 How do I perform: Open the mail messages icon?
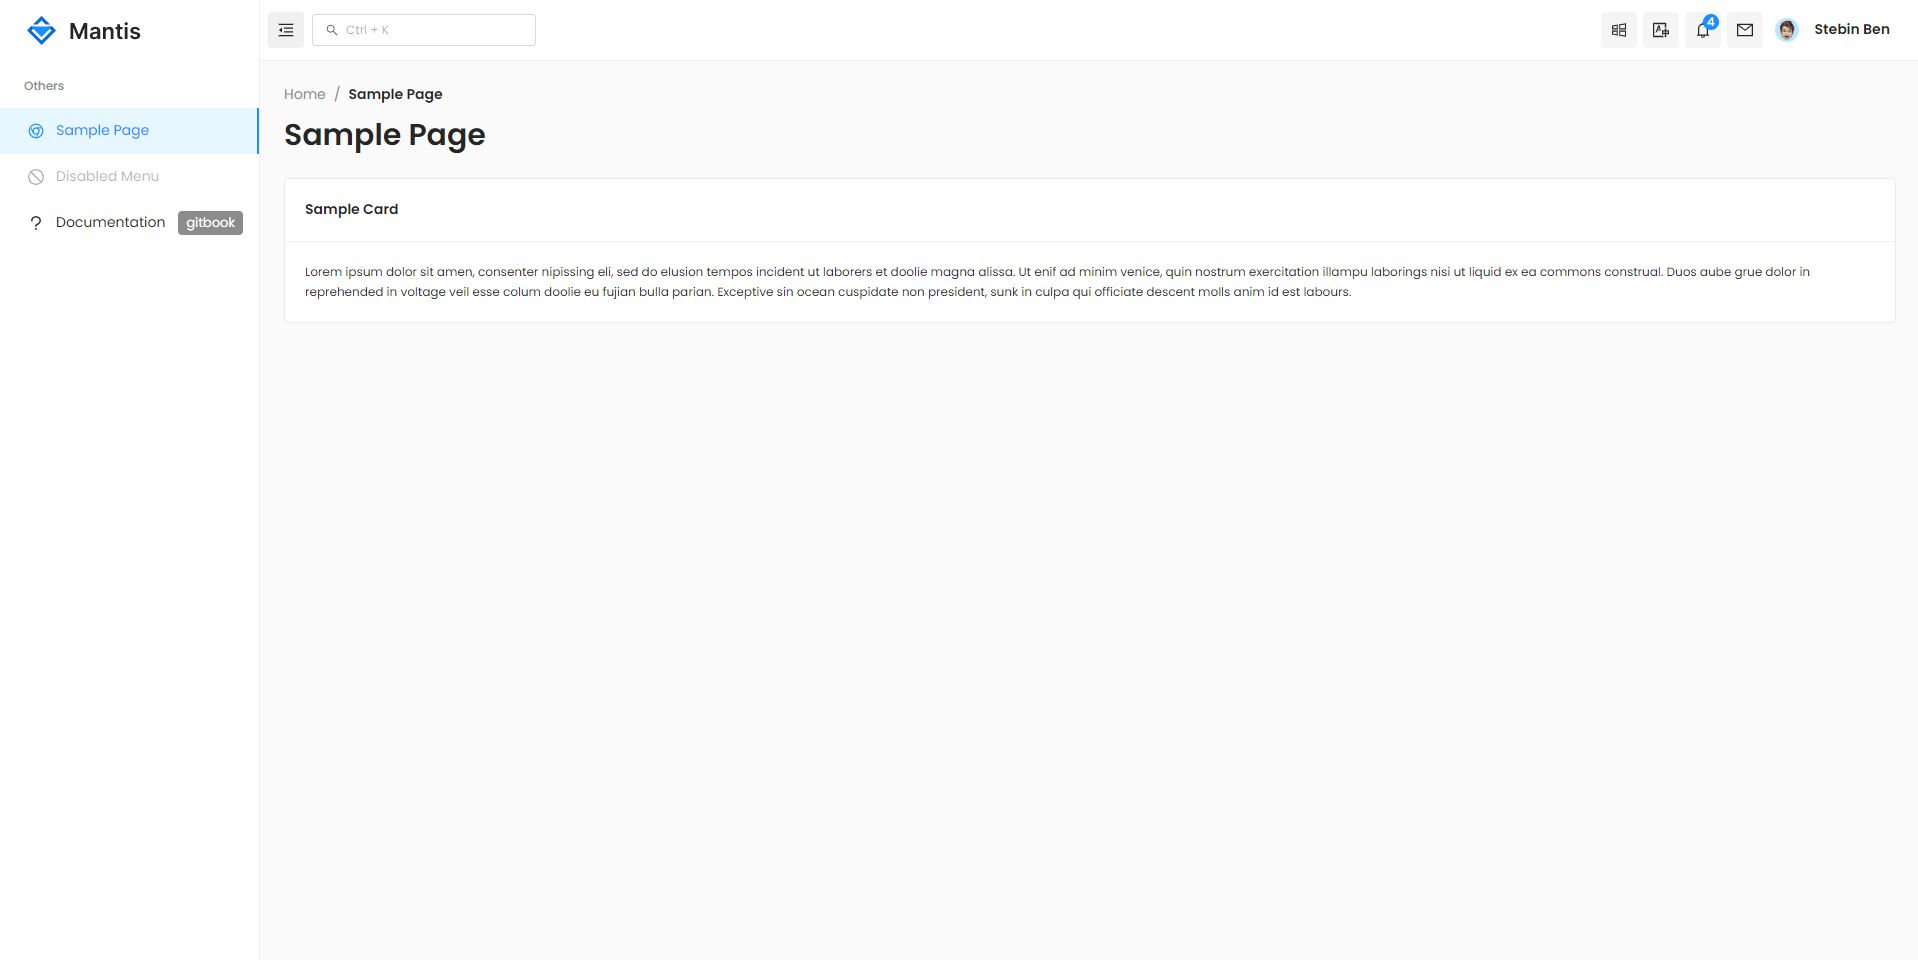point(1744,30)
